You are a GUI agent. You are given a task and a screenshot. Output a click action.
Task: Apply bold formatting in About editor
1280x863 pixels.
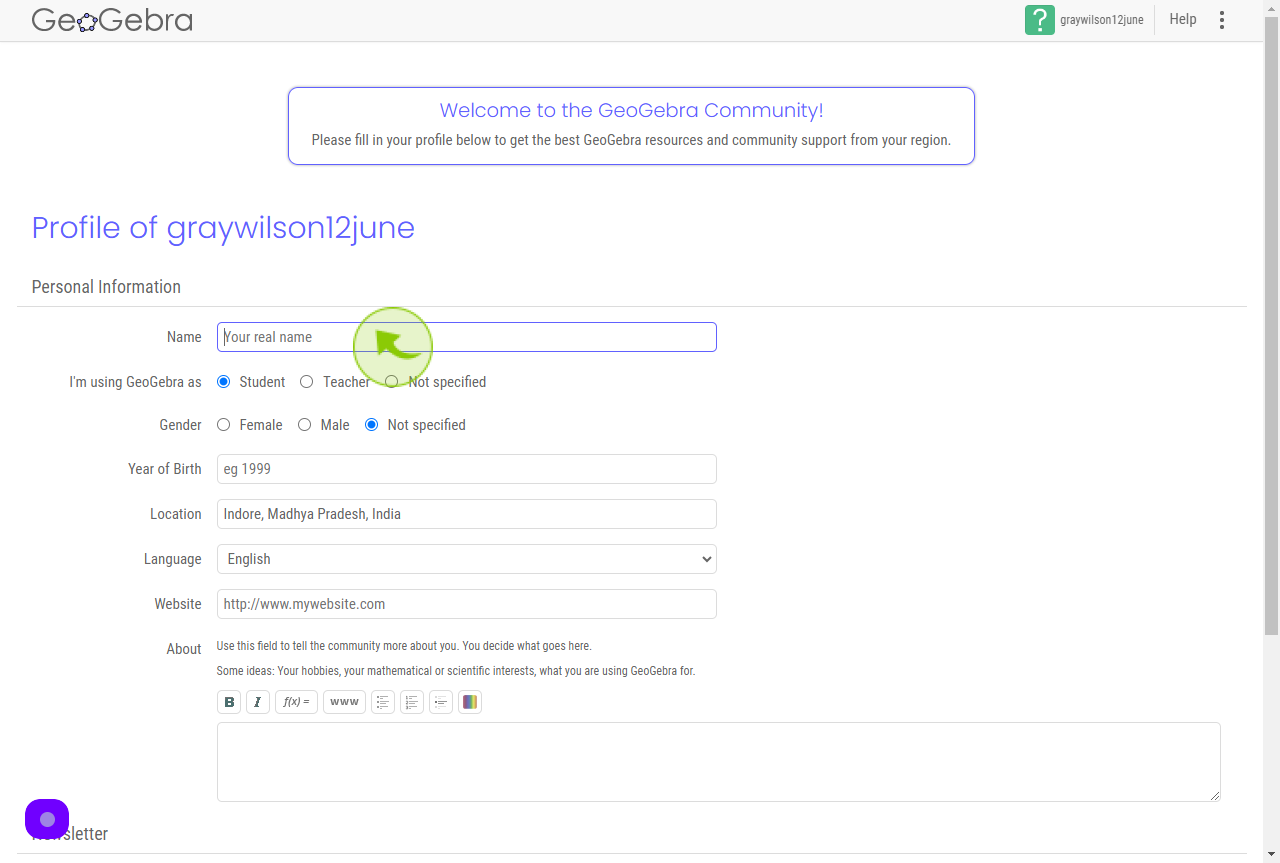pos(229,702)
